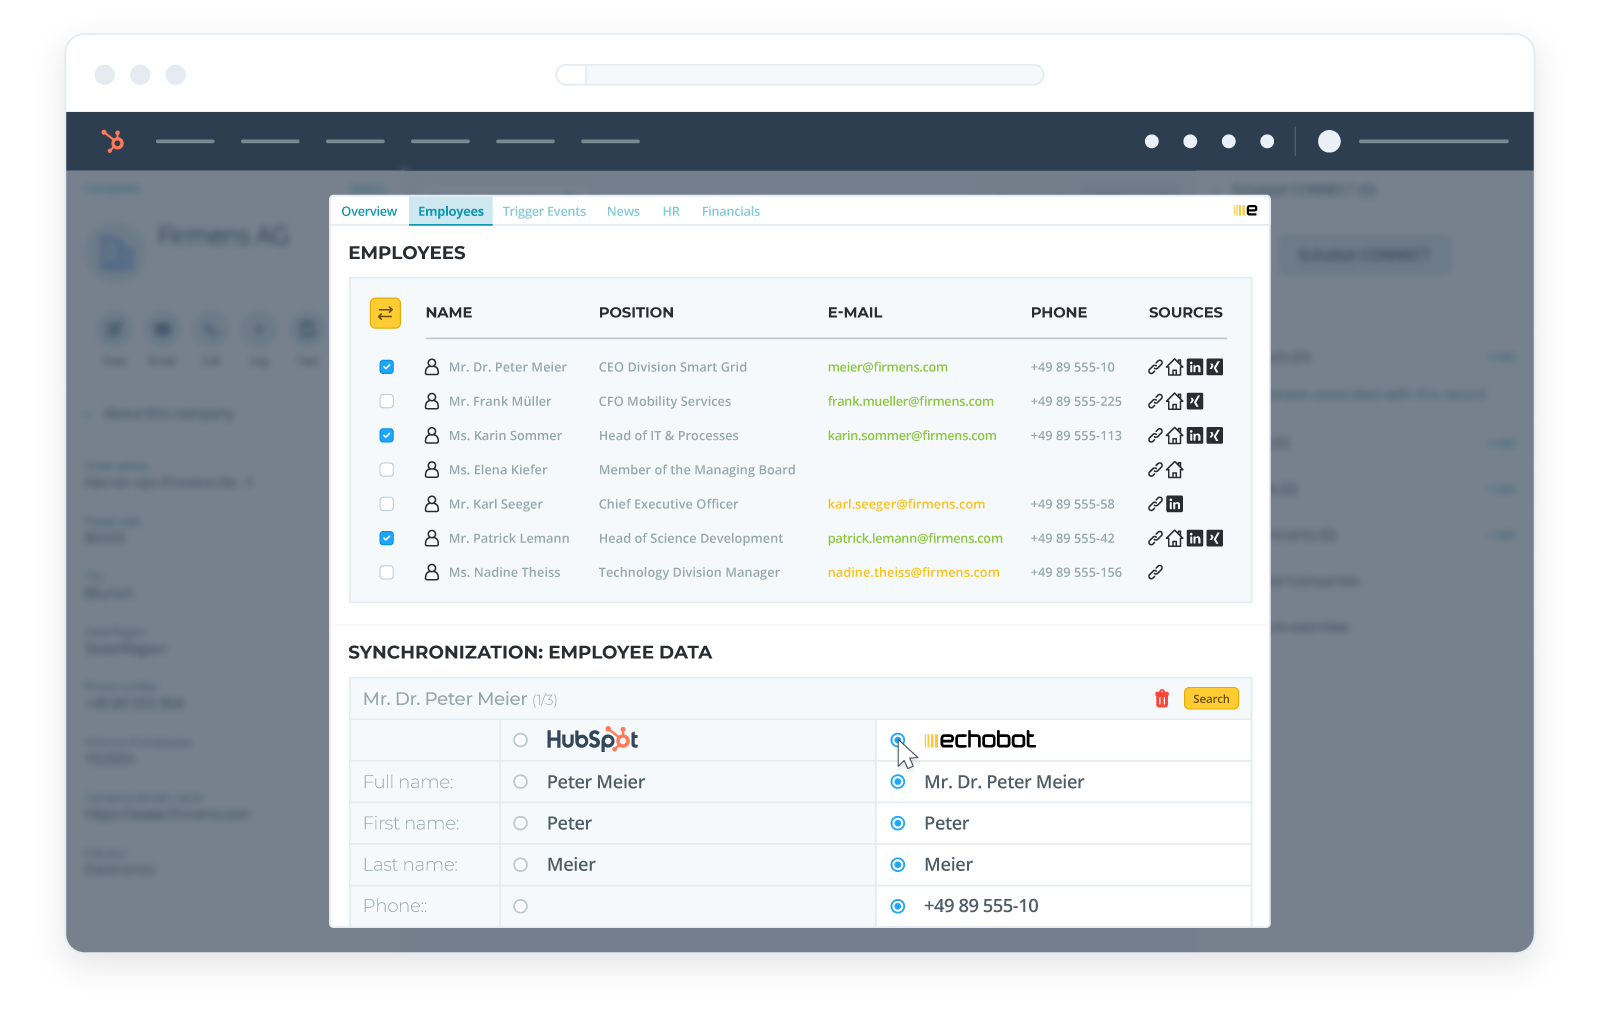Viewport: 1600px width, 1019px height.
Task: Select HubSpot radio for Full name row
Action: pyautogui.click(x=520, y=782)
